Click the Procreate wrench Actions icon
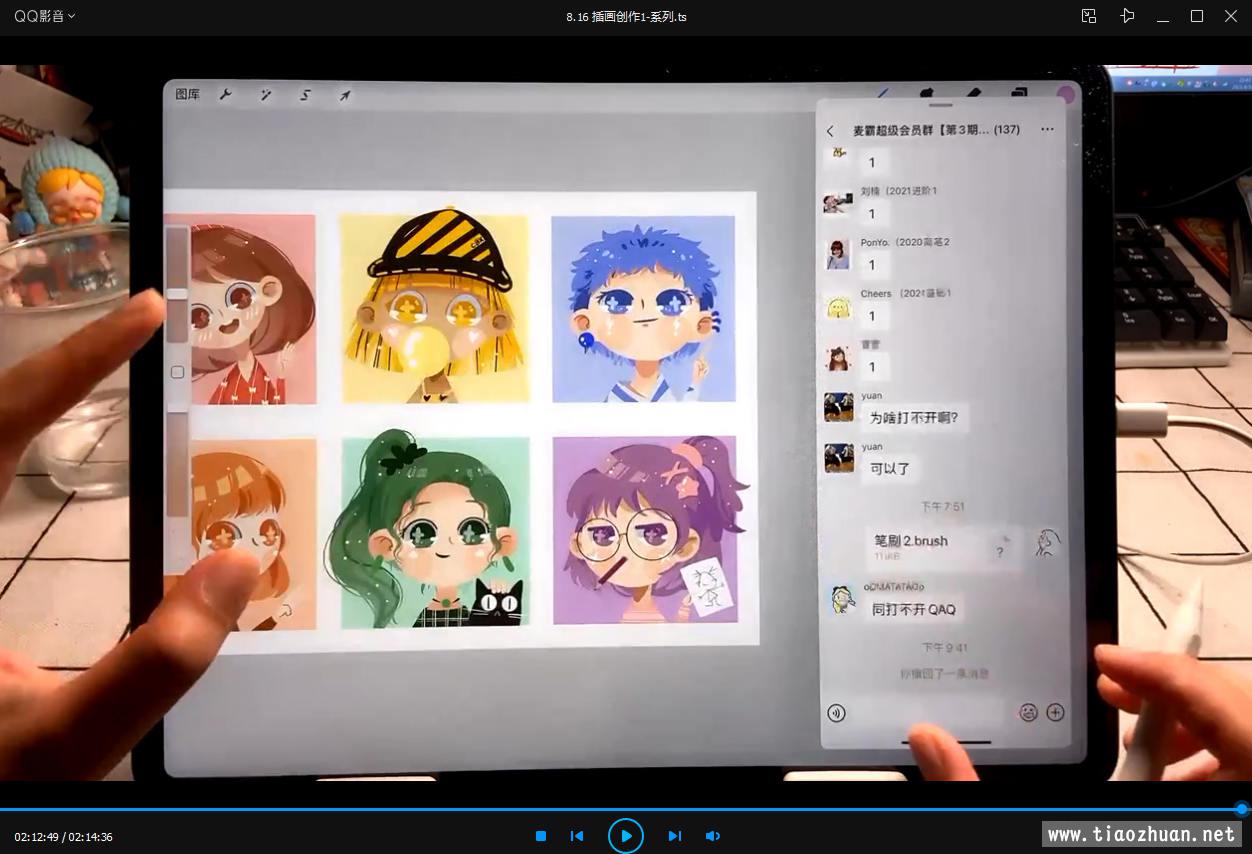This screenshot has width=1252, height=854. tap(225, 95)
